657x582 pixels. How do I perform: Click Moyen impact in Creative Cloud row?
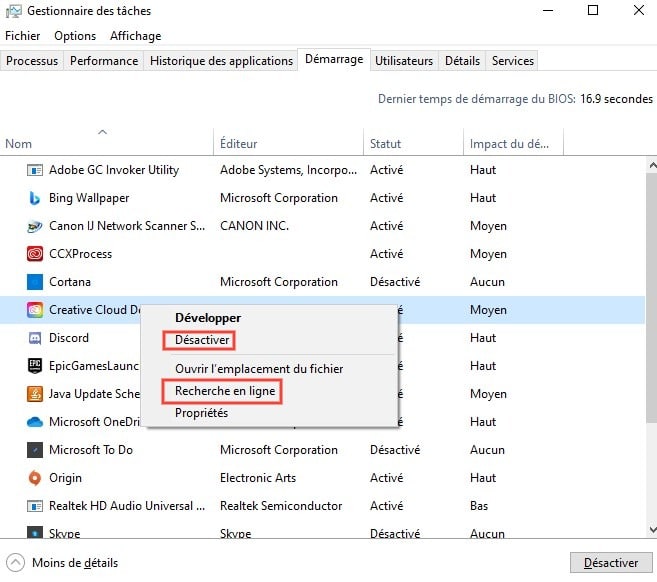coord(488,310)
